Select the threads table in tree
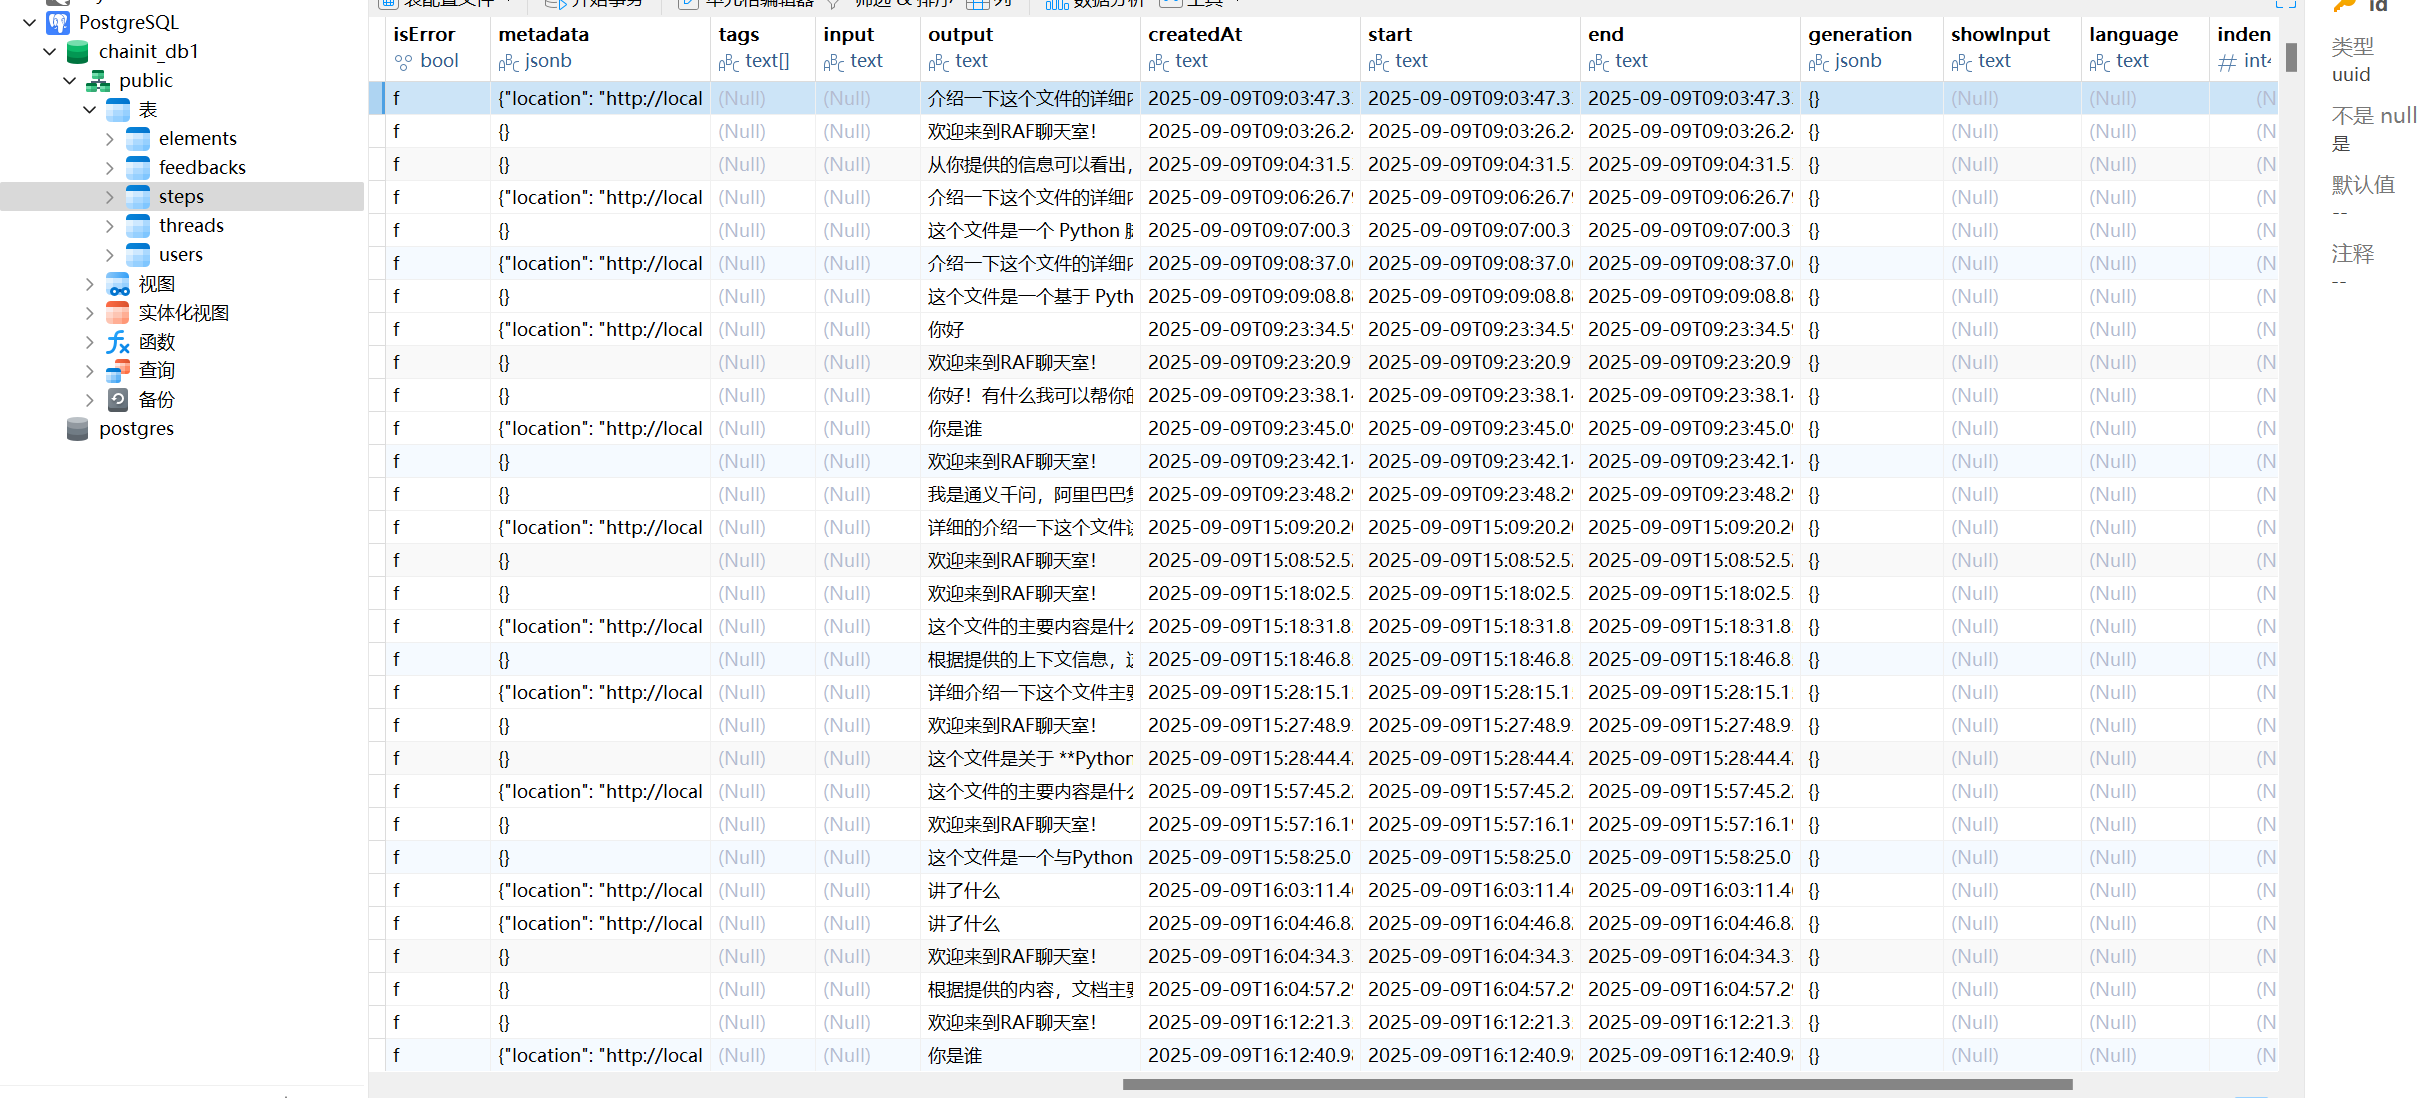The image size is (2423, 1098). point(191,226)
